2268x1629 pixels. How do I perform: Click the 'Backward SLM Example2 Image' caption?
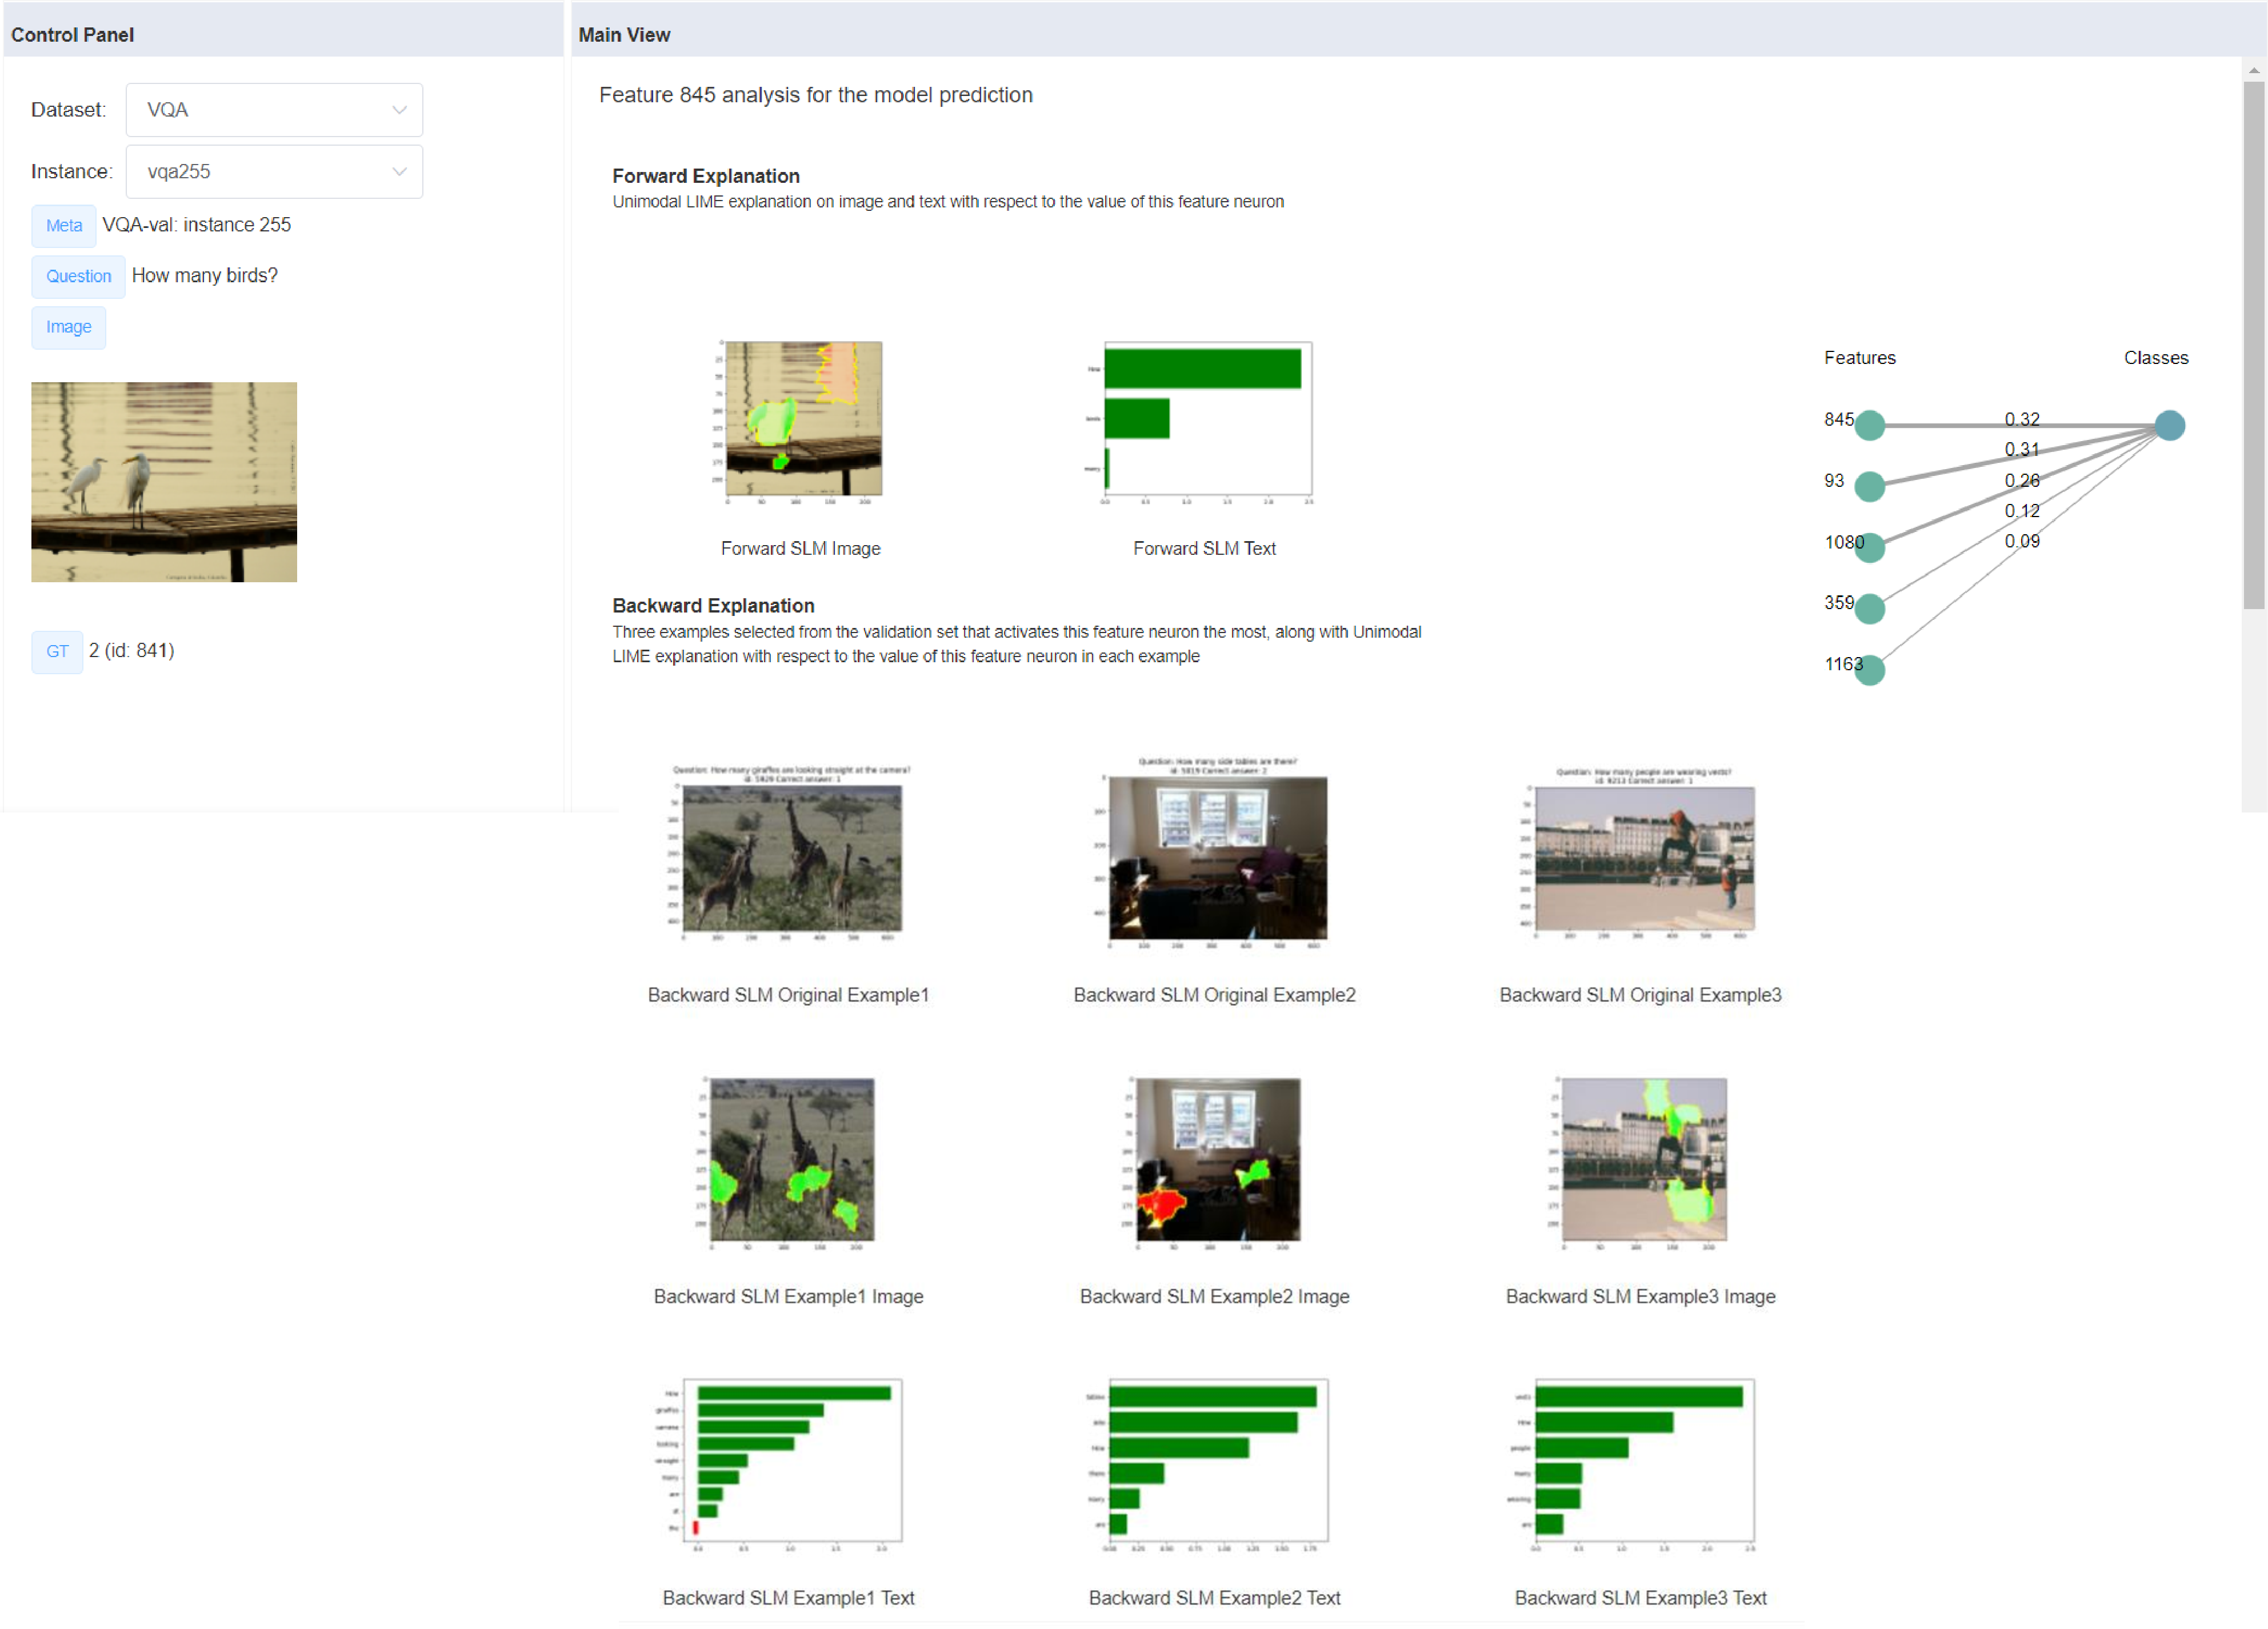[x=1214, y=1297]
